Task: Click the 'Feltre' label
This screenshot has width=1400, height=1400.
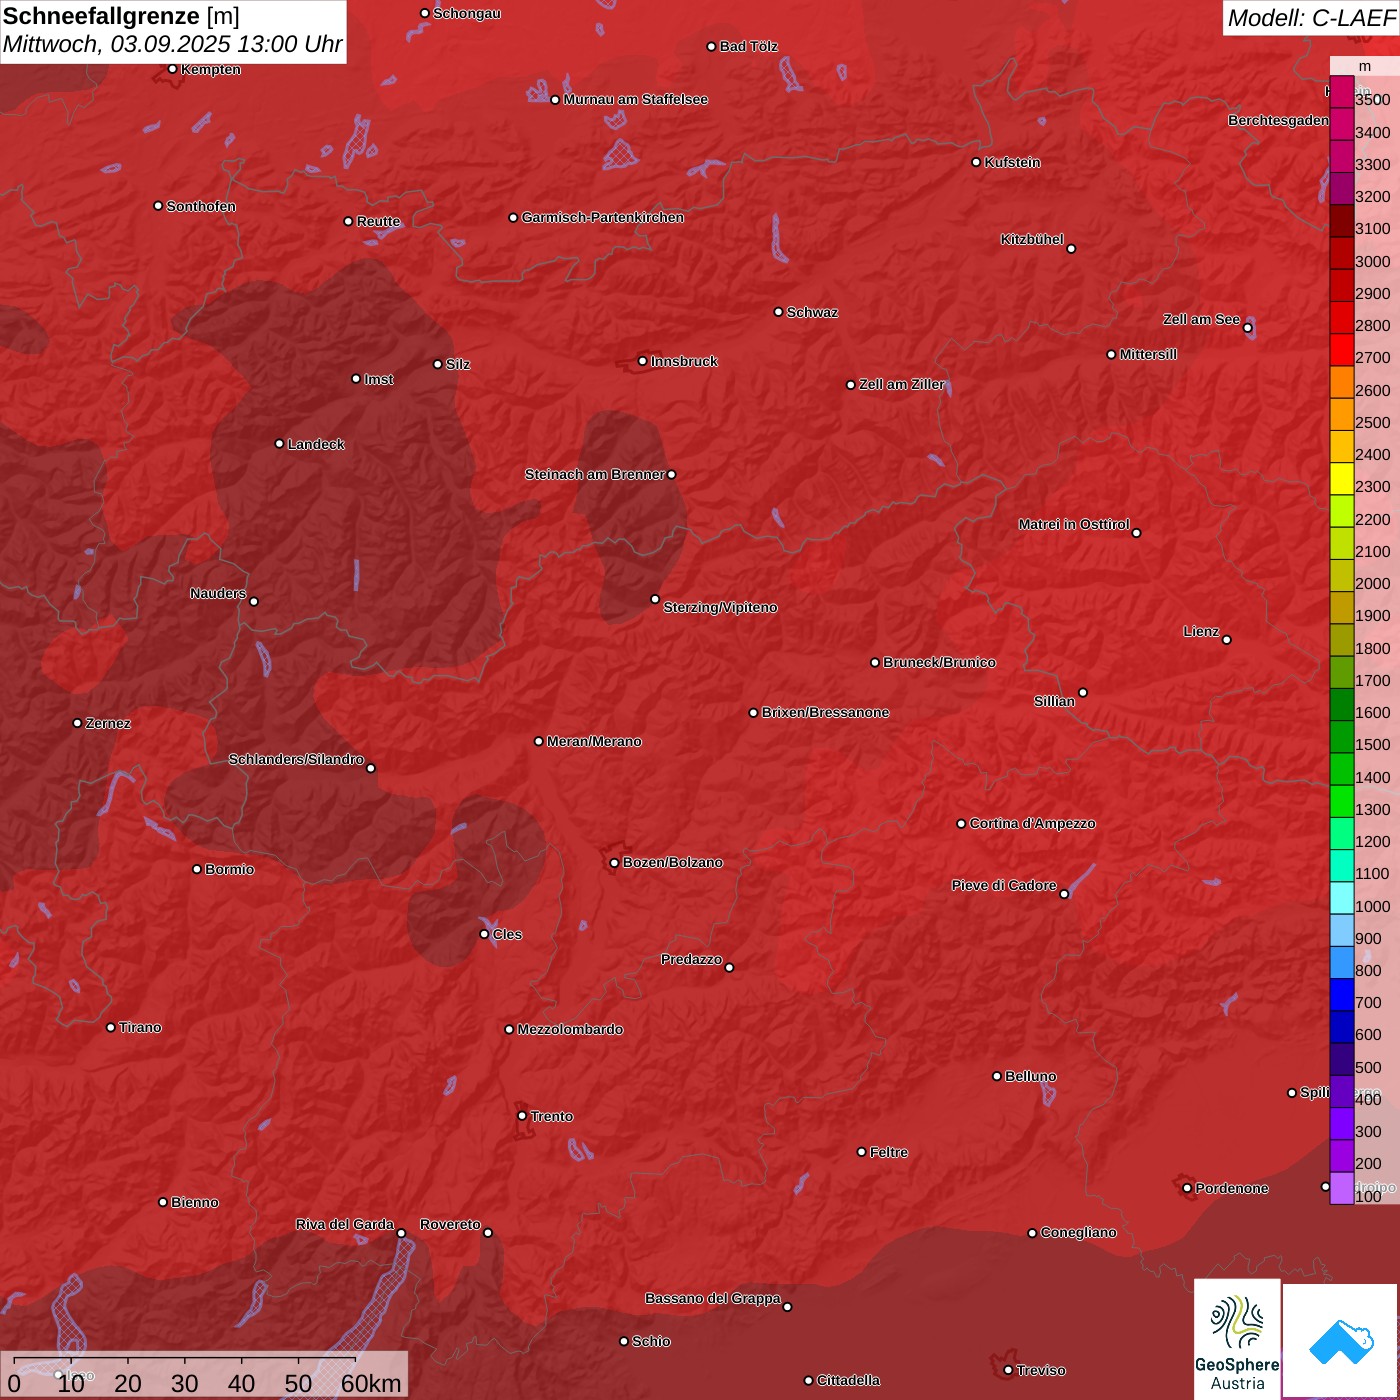Action: (x=889, y=1152)
